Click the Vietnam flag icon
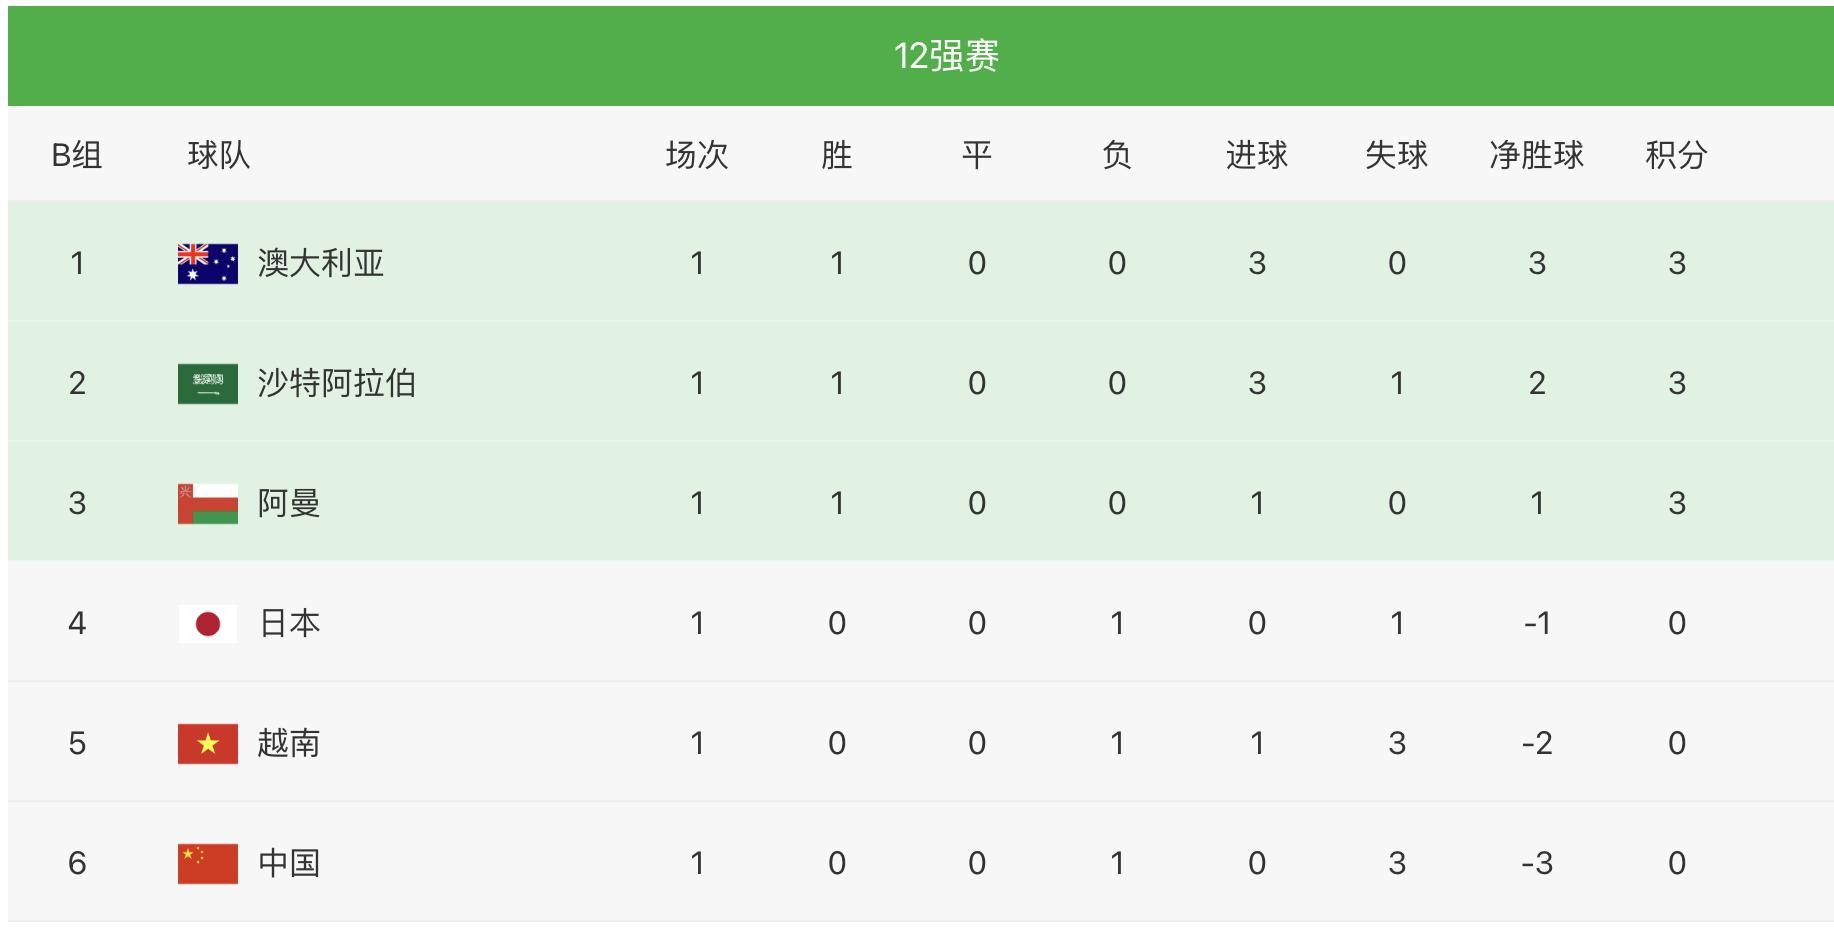 click(208, 744)
